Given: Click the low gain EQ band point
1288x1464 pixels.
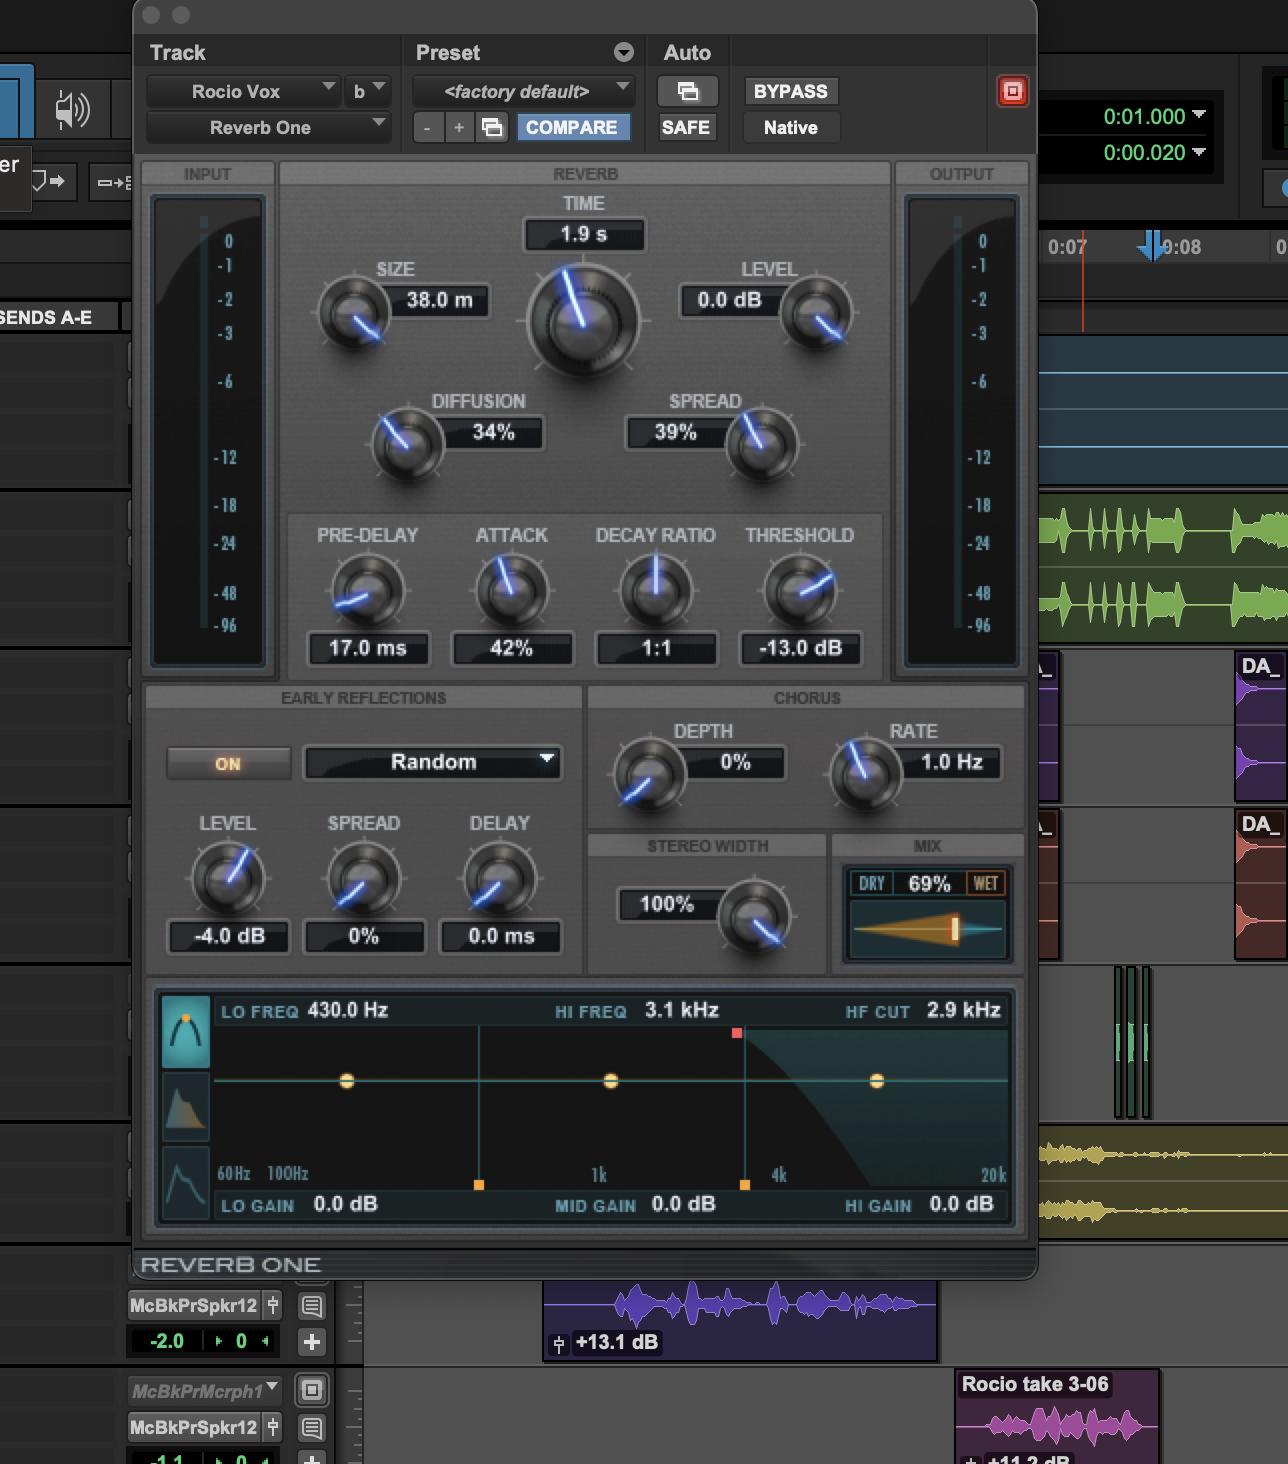Looking at the screenshot, I should tap(347, 1081).
